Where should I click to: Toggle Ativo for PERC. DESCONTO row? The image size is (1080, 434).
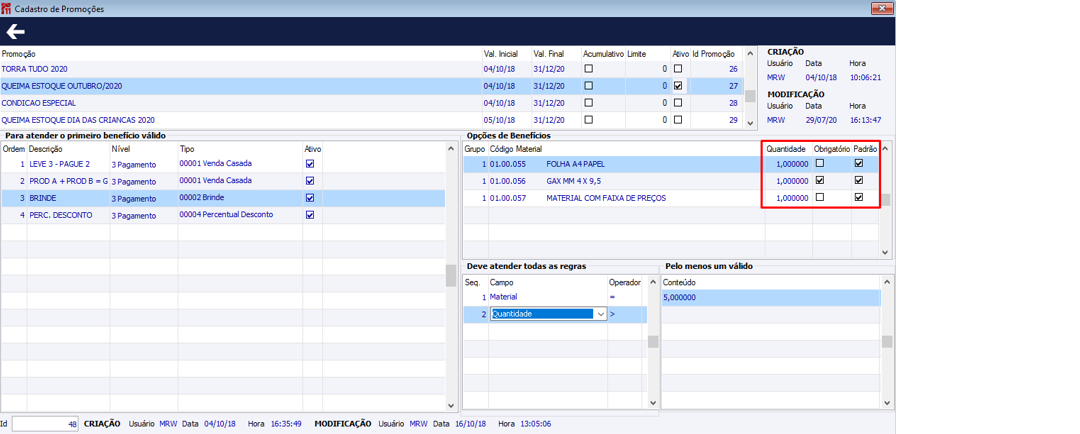(310, 214)
